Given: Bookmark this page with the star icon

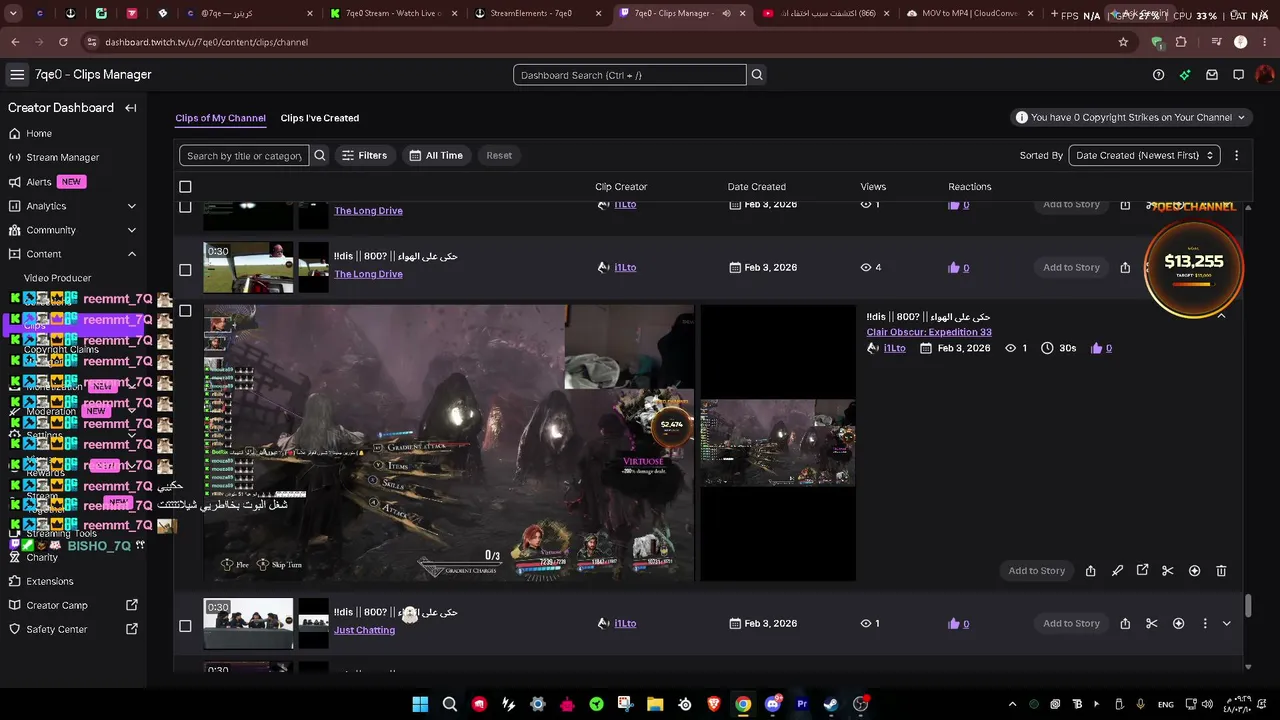Looking at the screenshot, I should [1123, 42].
